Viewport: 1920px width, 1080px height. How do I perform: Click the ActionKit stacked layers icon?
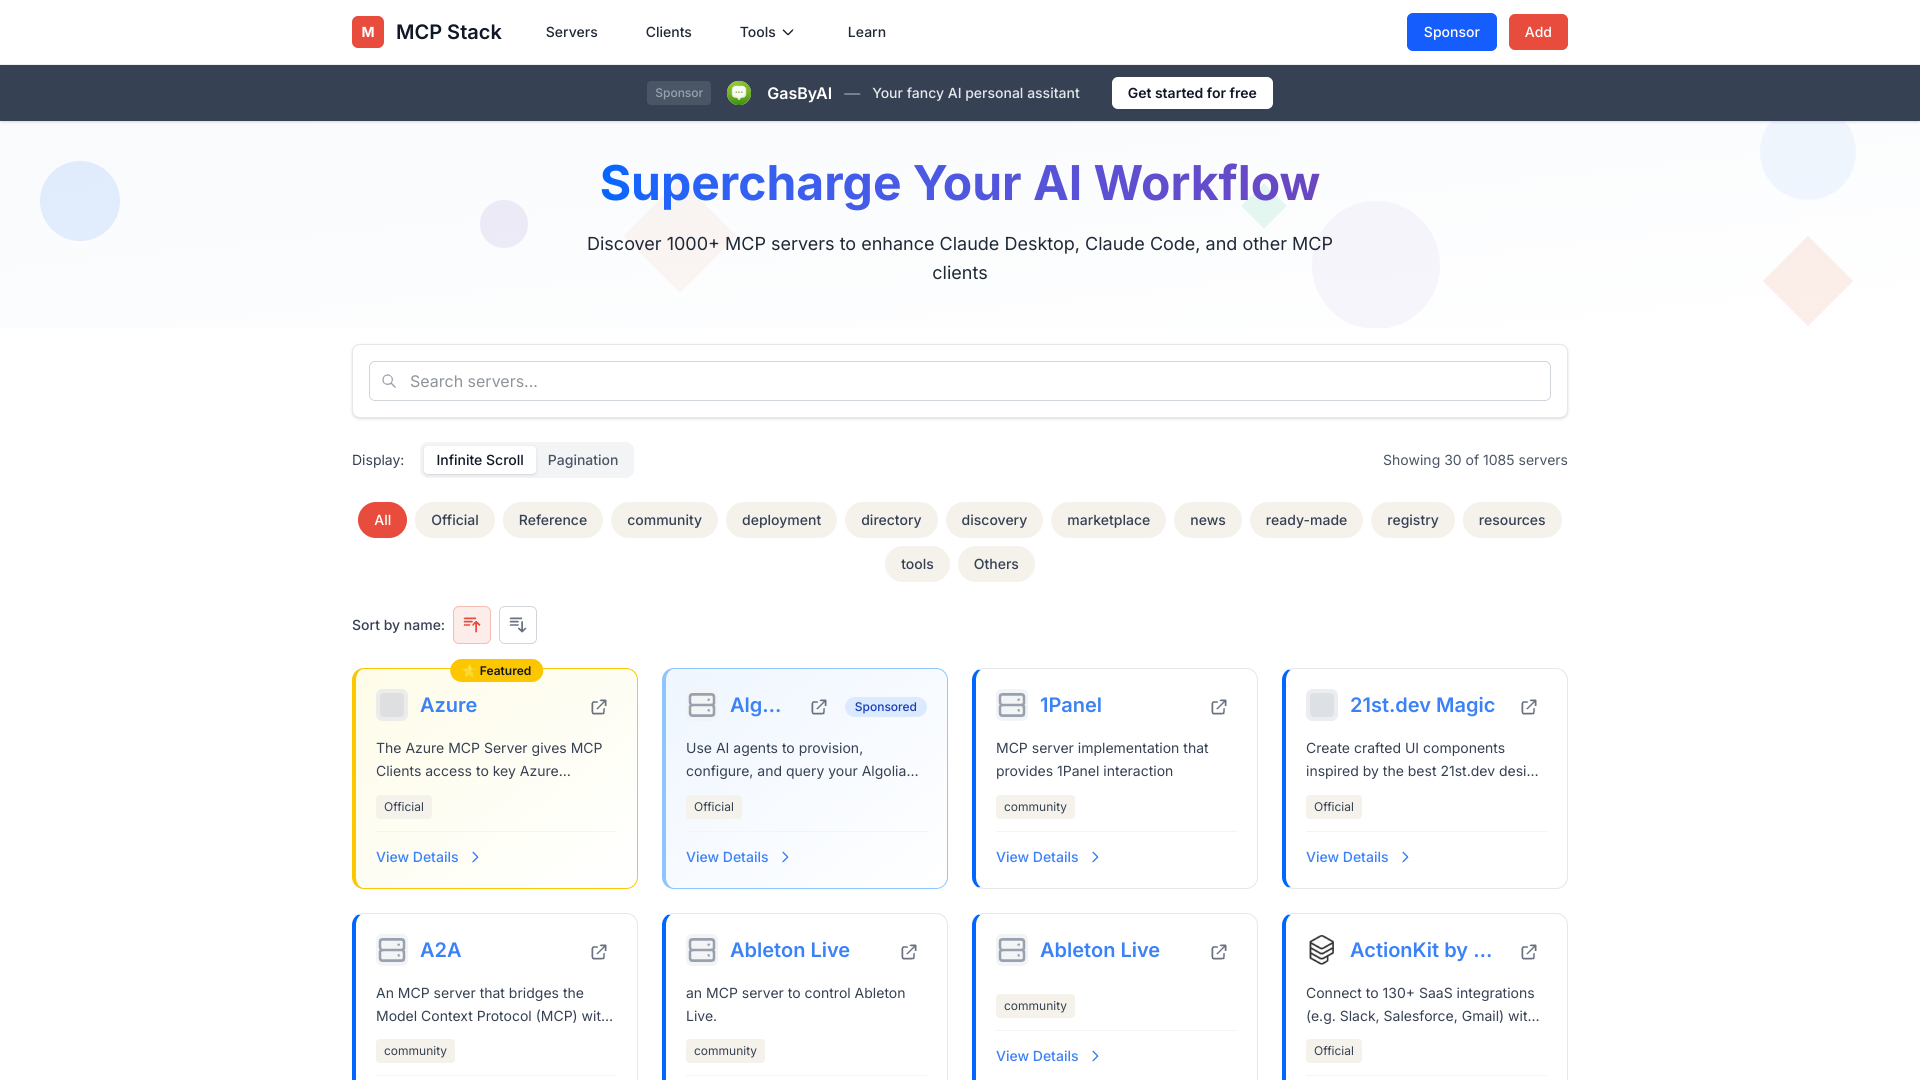click(1322, 950)
